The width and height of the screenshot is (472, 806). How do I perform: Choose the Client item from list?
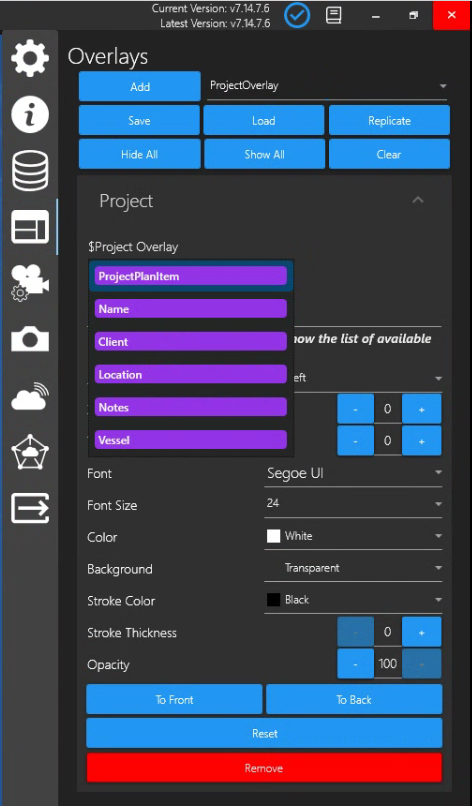point(191,342)
